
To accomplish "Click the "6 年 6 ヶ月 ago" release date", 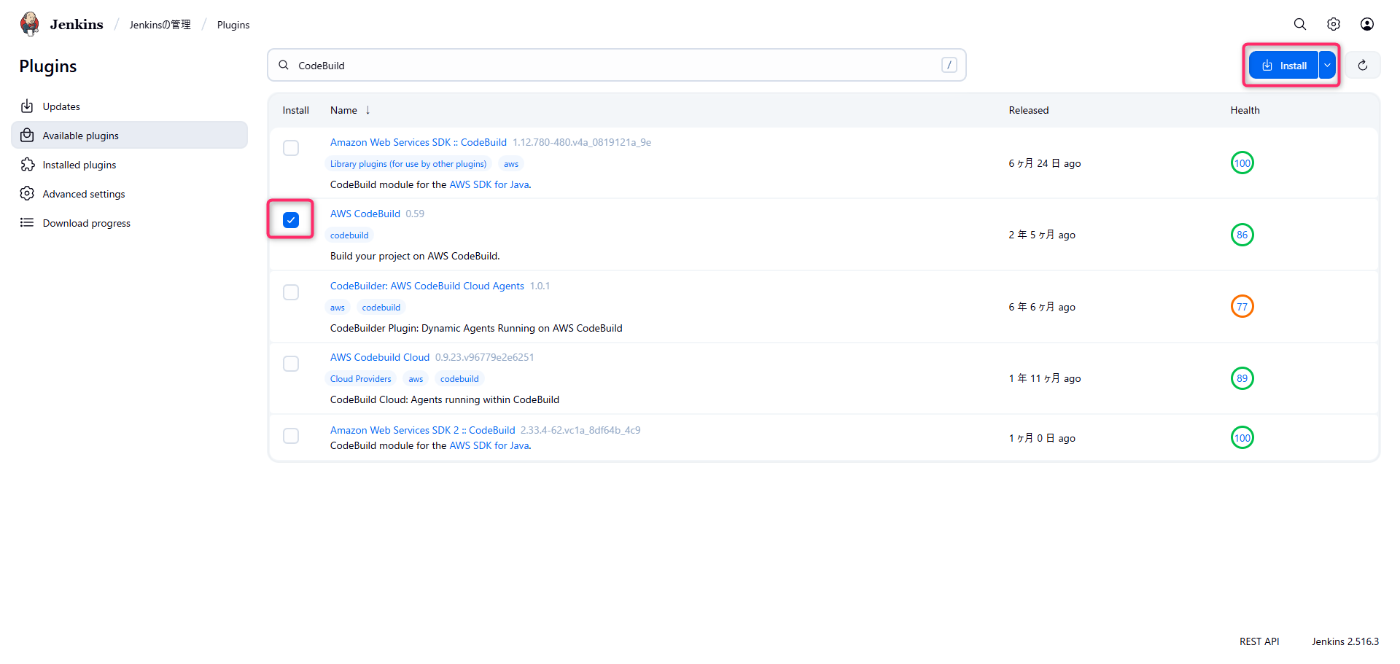I will pyautogui.click(x=1042, y=307).
